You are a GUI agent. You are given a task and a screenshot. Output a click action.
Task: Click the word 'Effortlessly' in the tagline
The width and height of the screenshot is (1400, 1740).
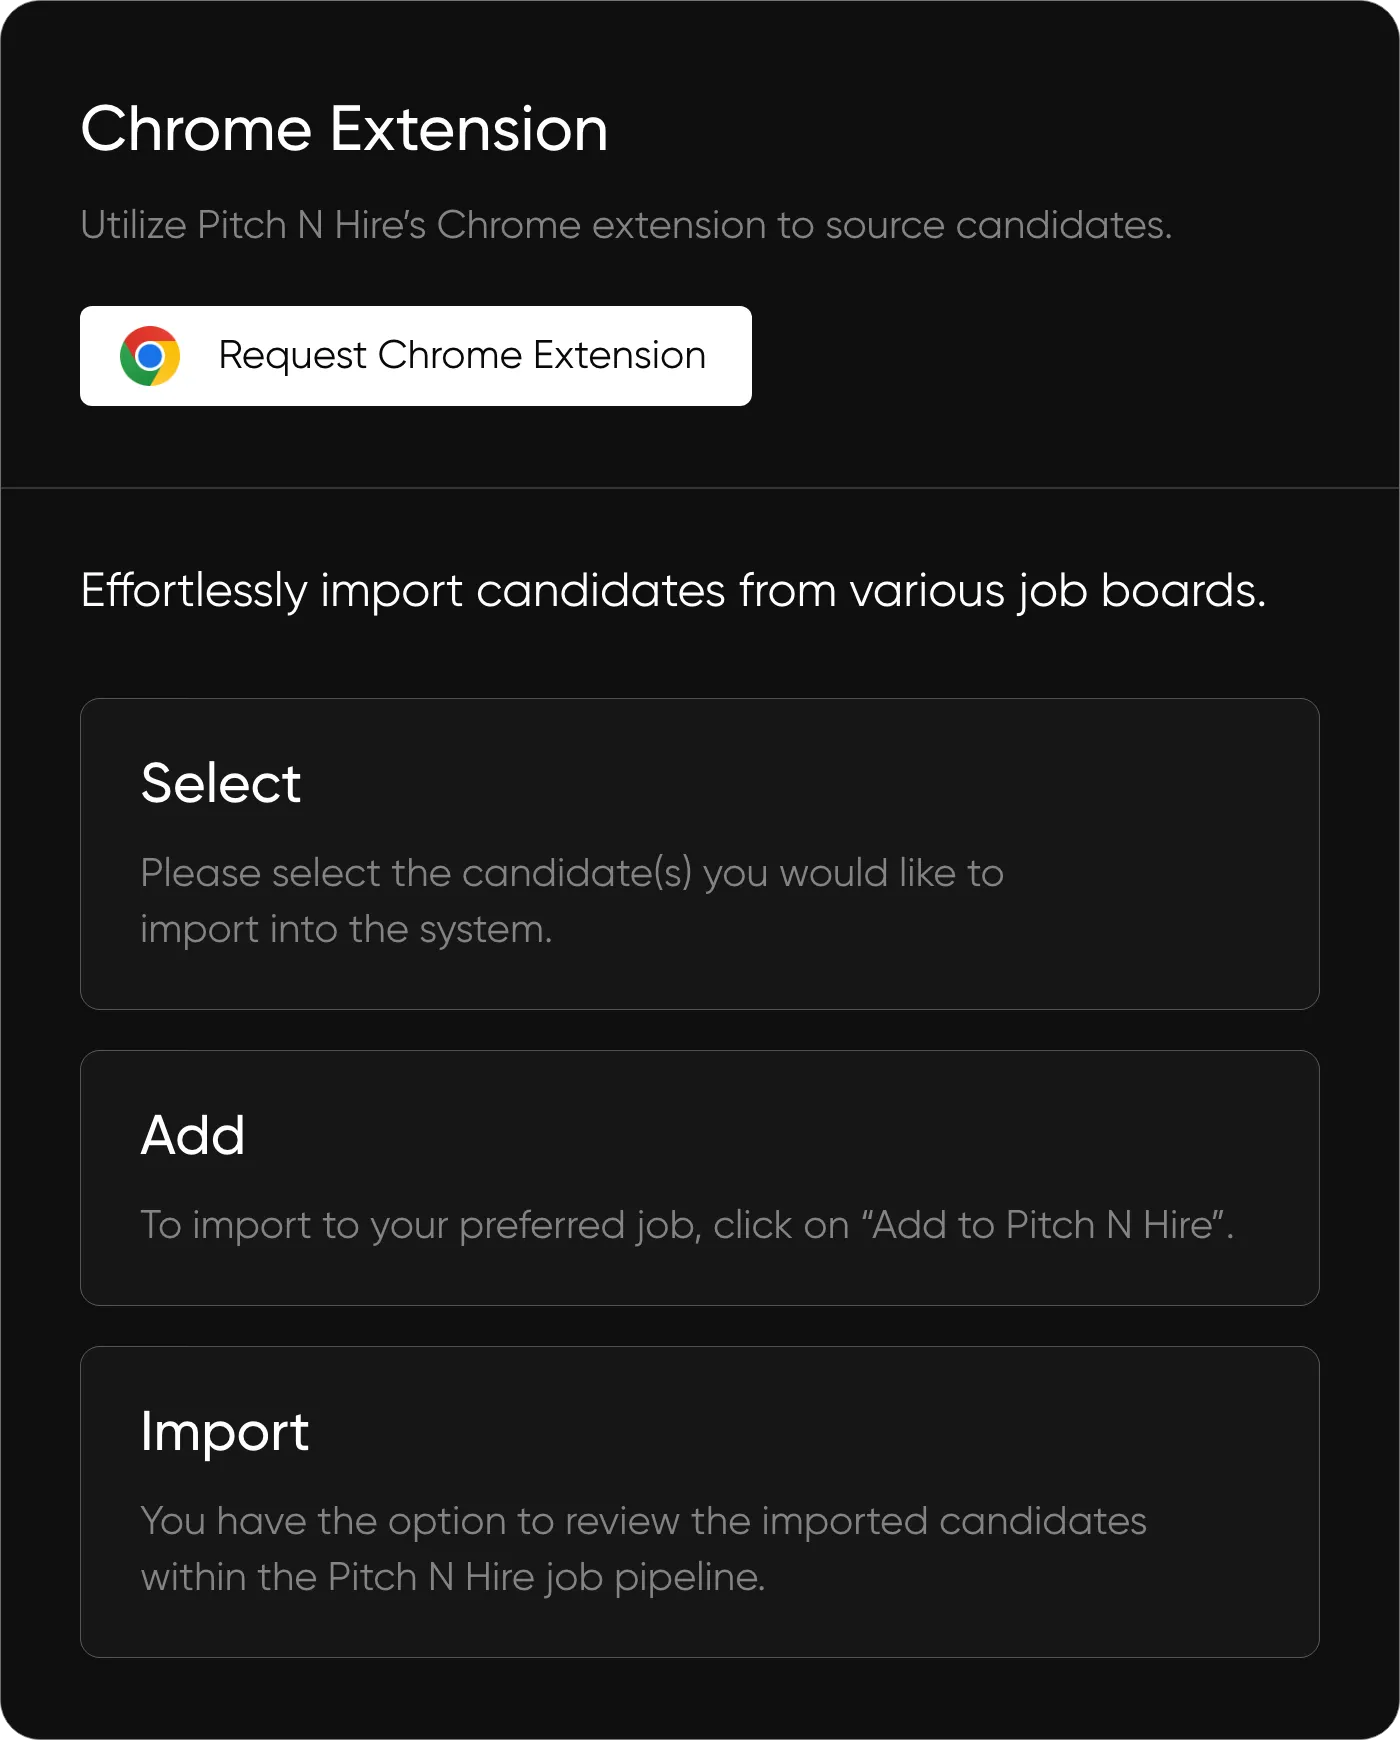click(194, 590)
